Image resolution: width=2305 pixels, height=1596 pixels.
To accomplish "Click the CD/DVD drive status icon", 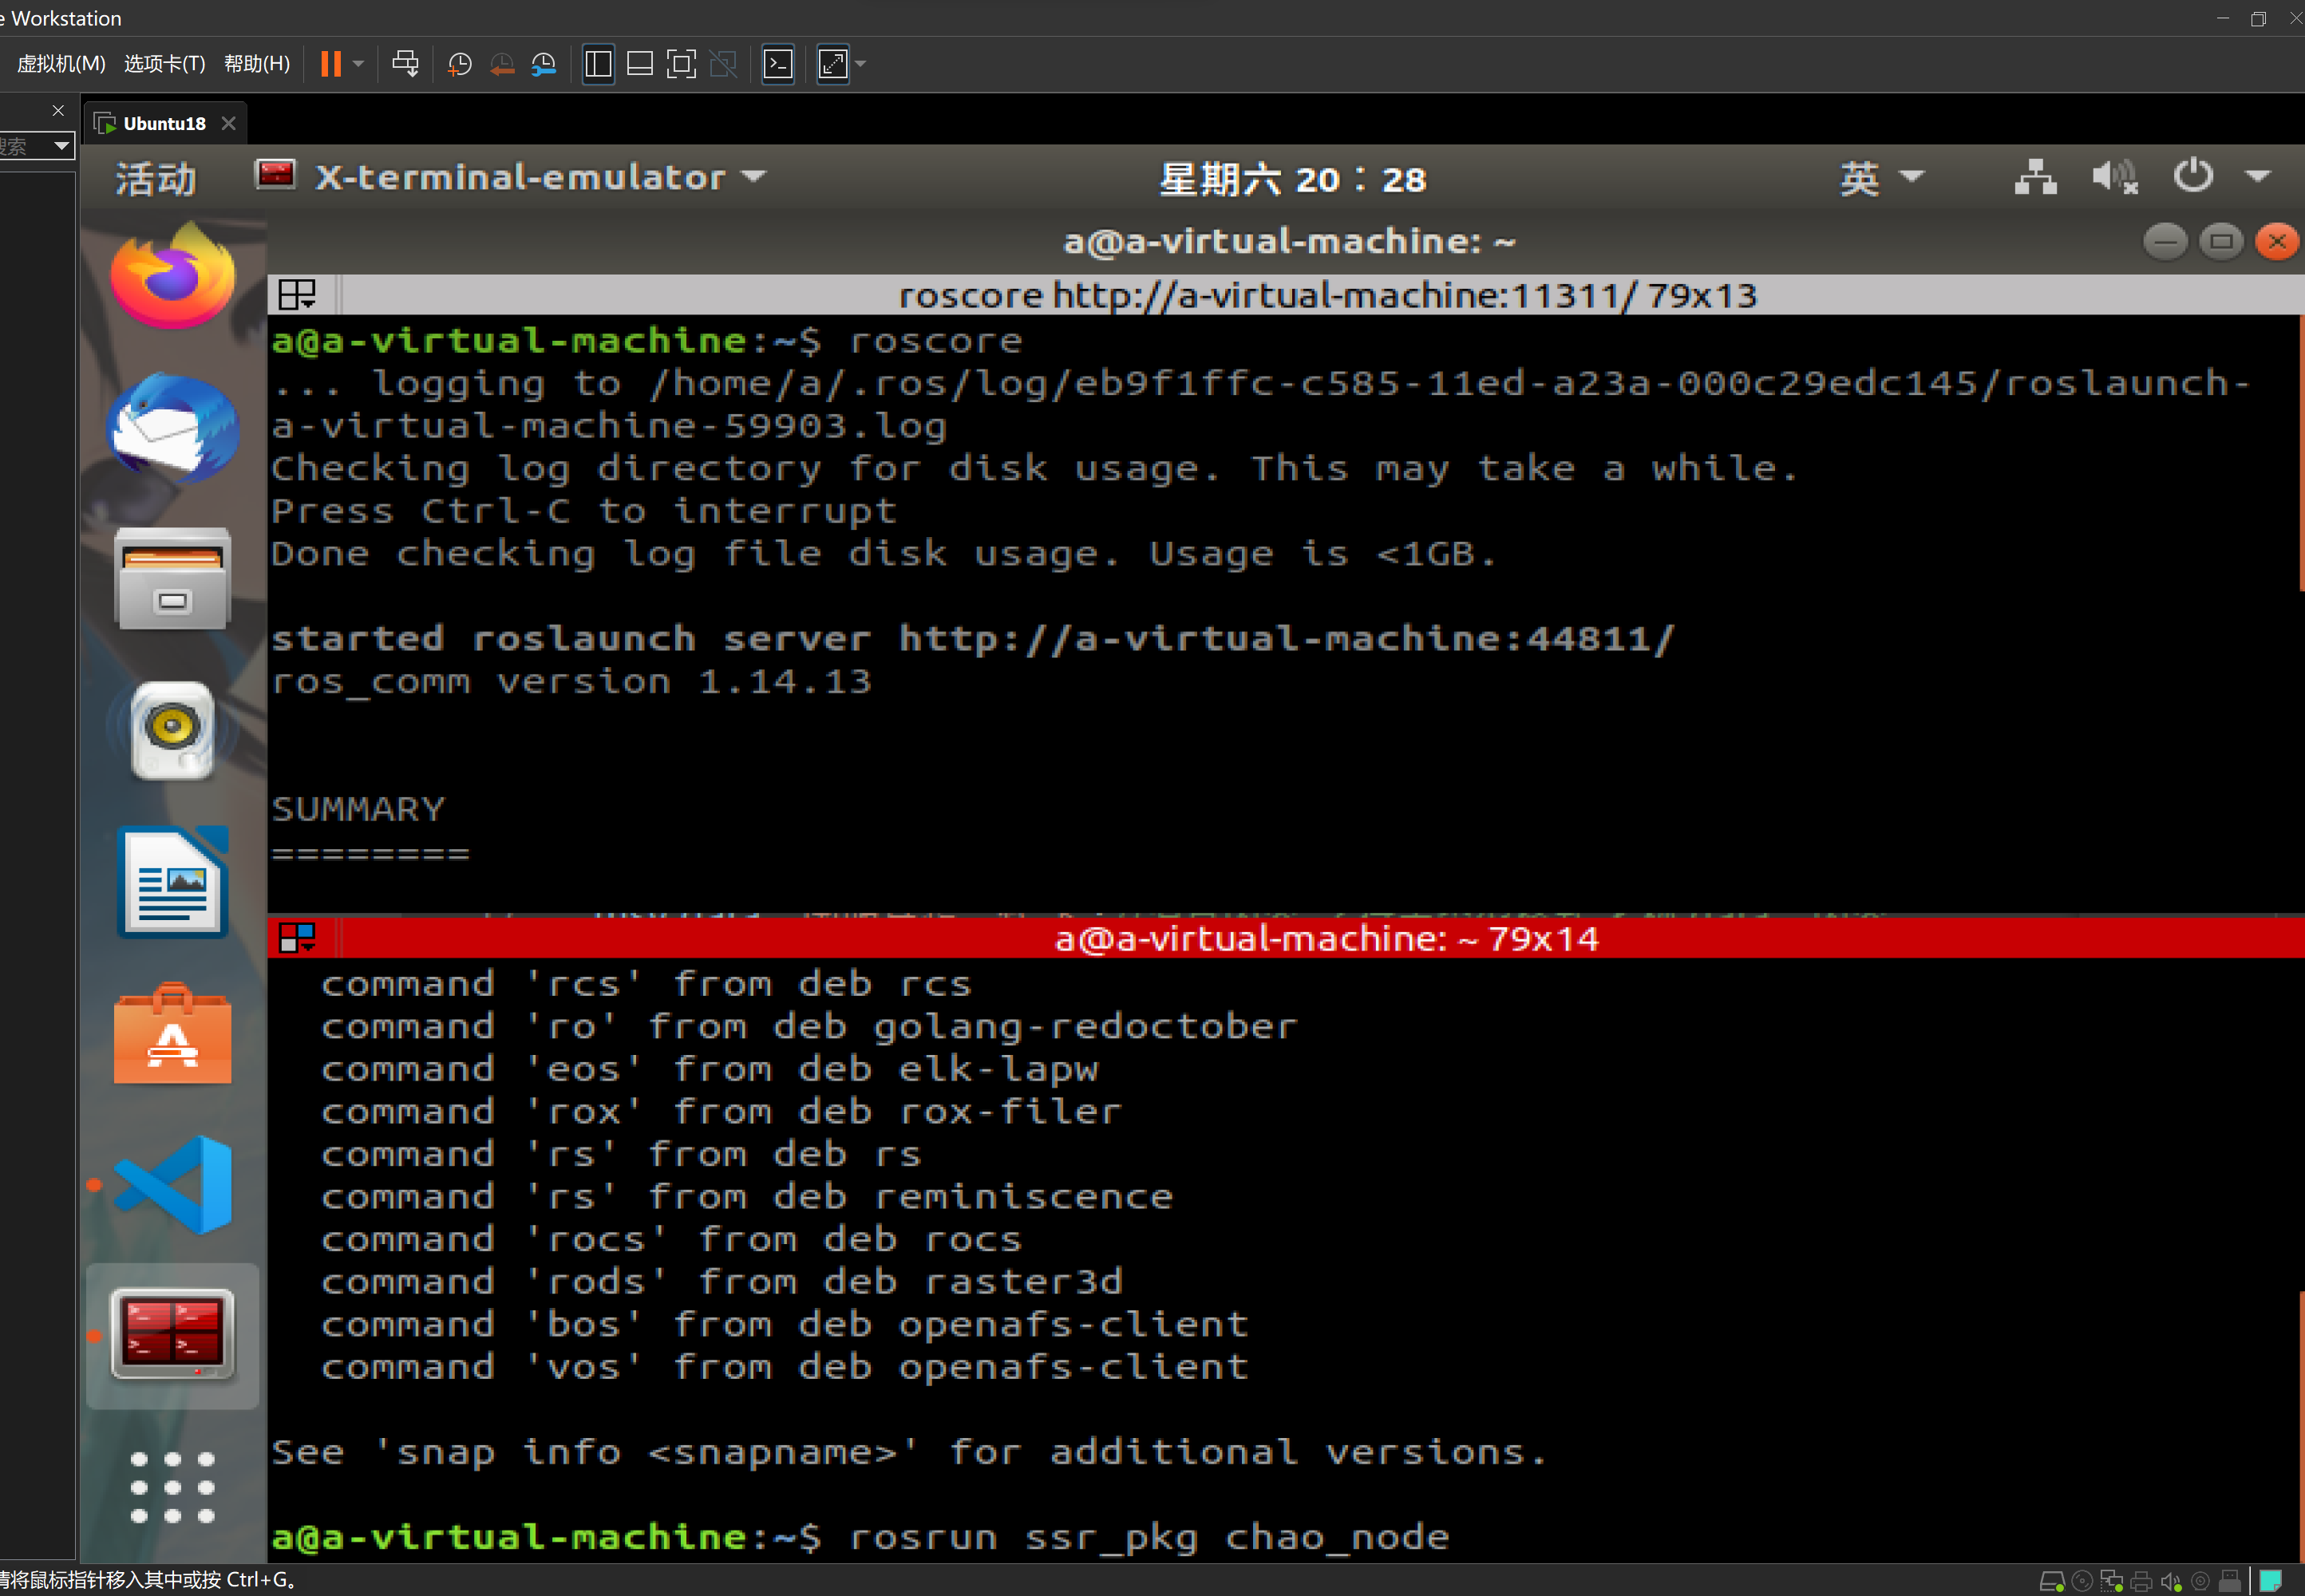I will [x=2082, y=1581].
